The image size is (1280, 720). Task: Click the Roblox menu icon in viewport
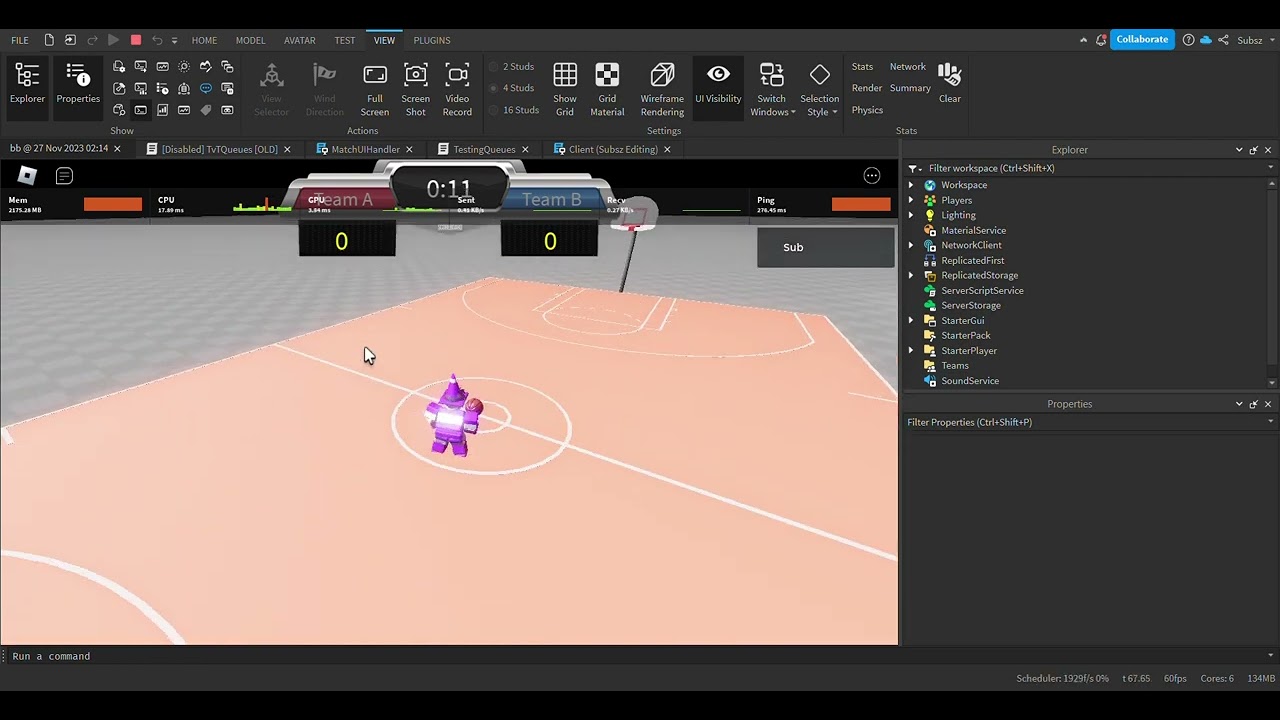tap(27, 176)
